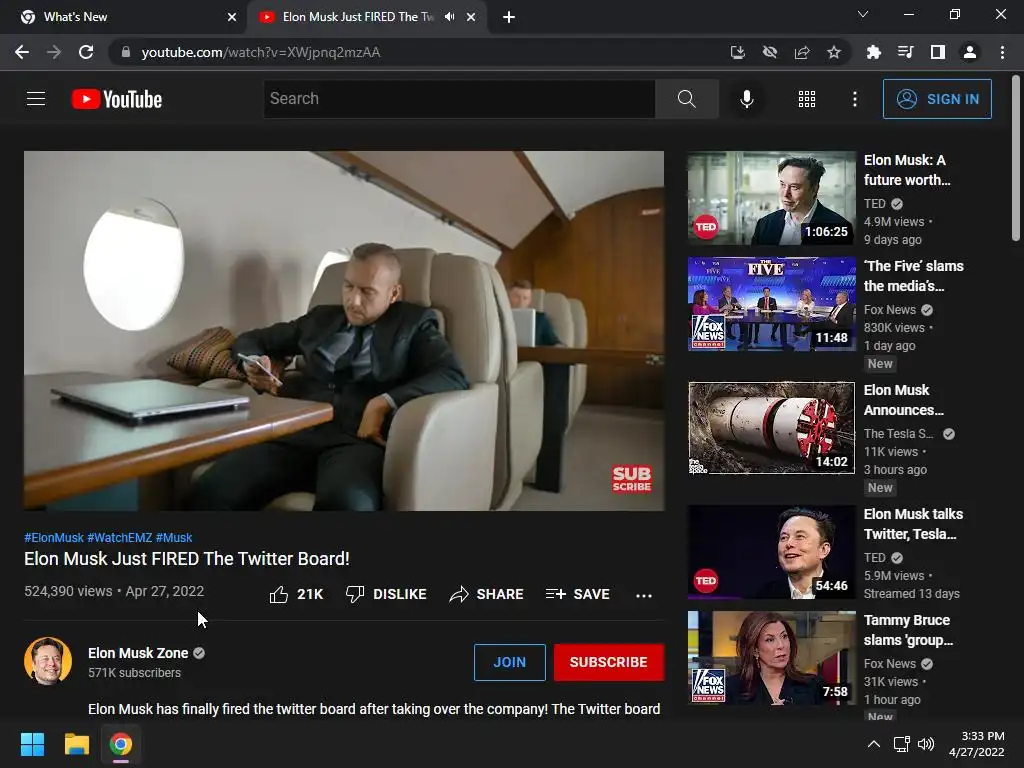This screenshot has height=768, width=1024.
Task: Open the Chrome profile icon
Action: tap(970, 52)
